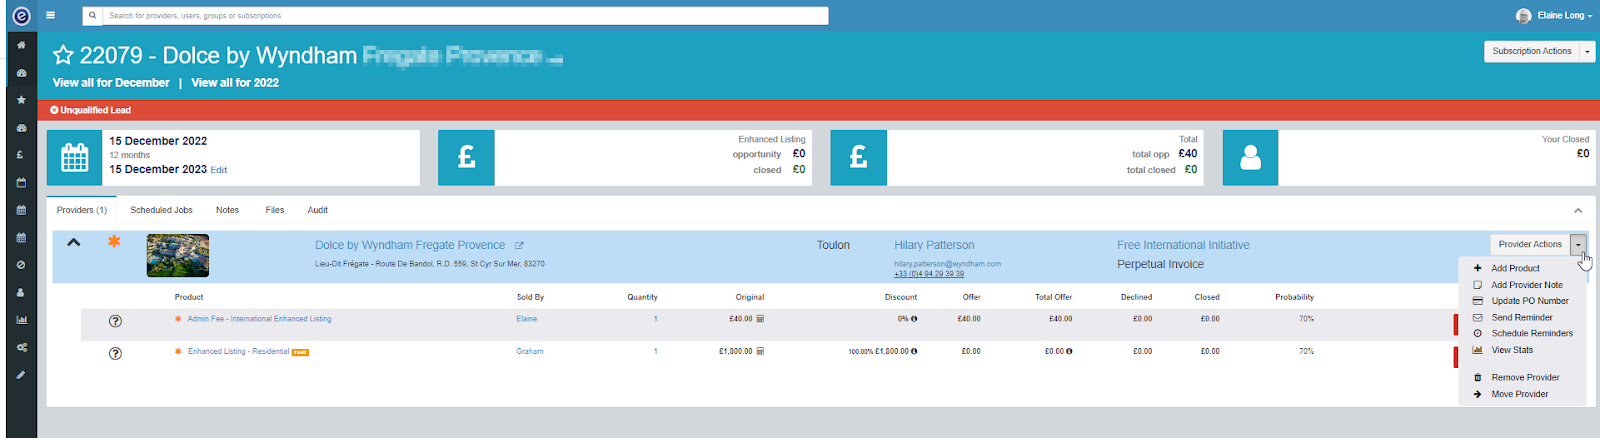Click the Subscription Actions button
The width and height of the screenshot is (1600, 438).
tap(1532, 51)
